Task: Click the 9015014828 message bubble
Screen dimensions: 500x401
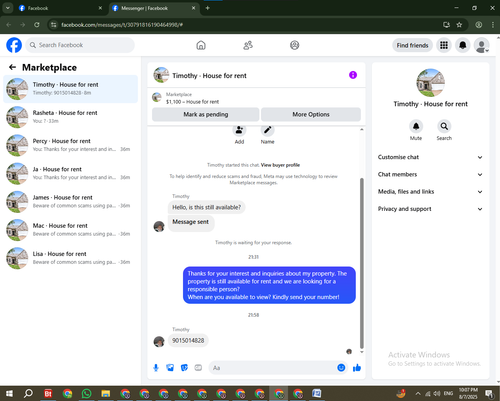Action: click(x=188, y=340)
